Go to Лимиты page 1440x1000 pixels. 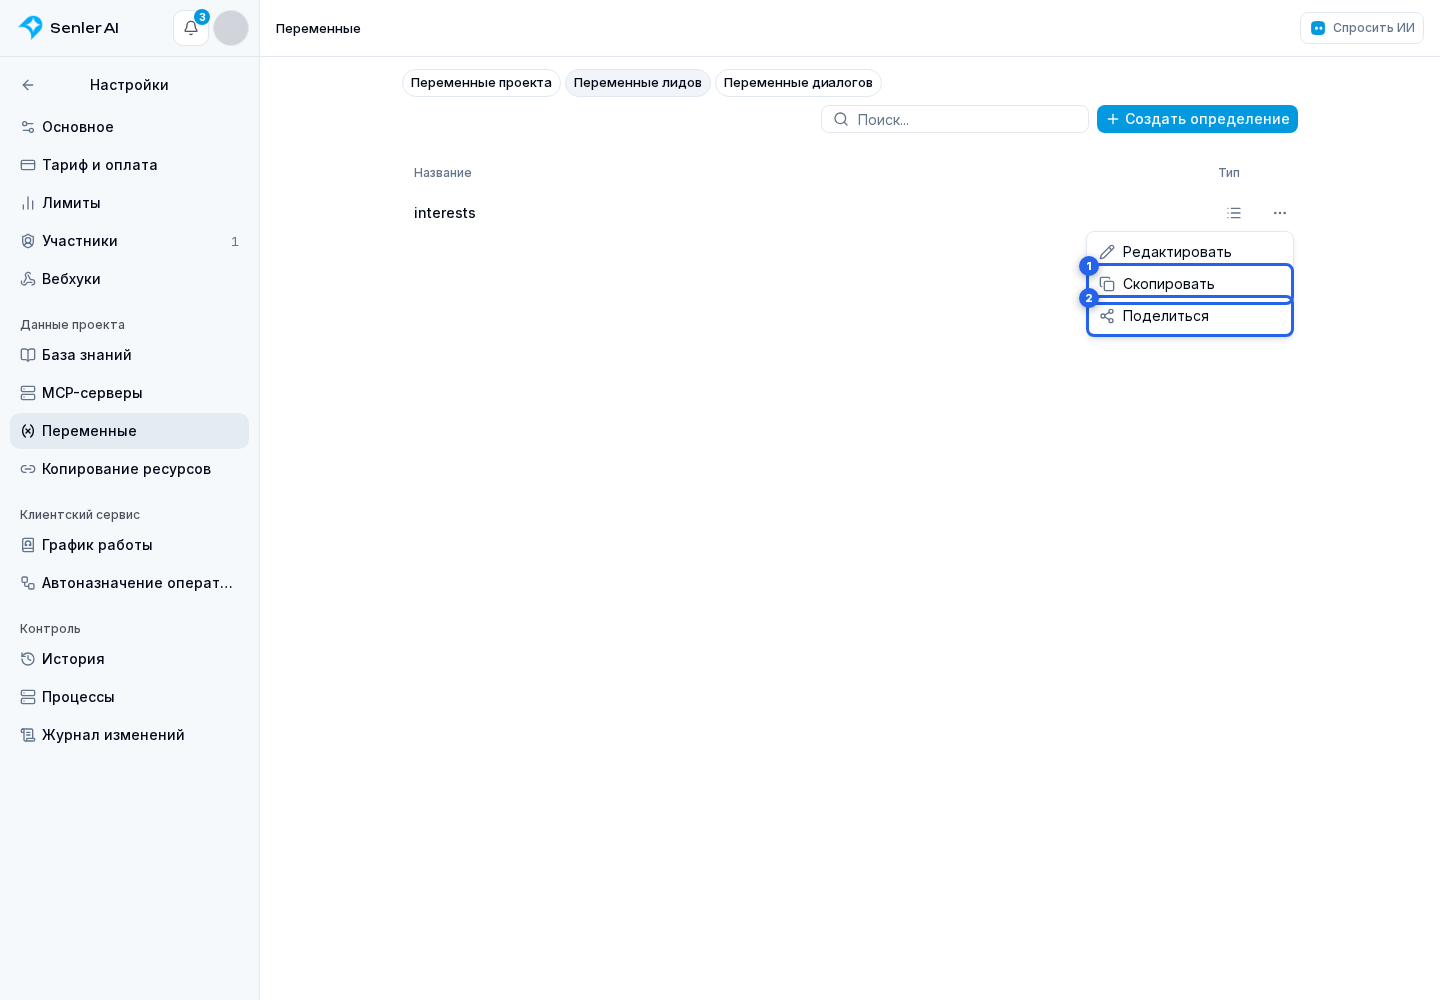pos(129,203)
